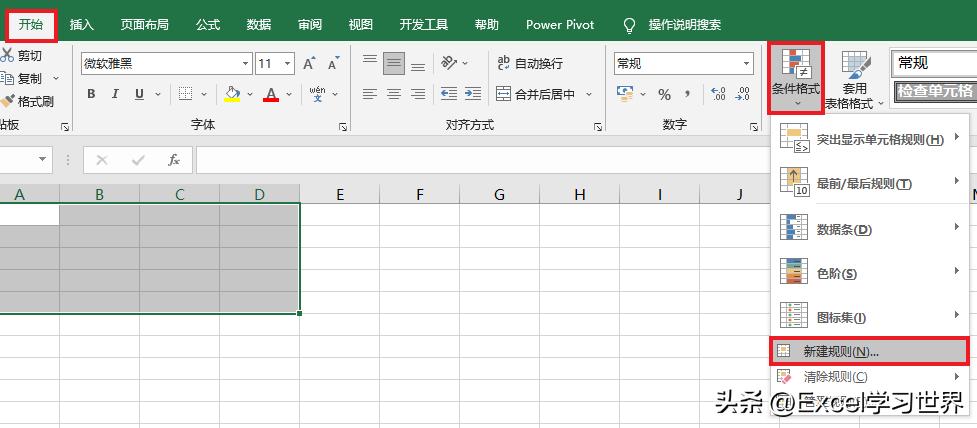The height and width of the screenshot is (428, 977).
Task: Click the decrease indent icon
Action: pos(449,94)
